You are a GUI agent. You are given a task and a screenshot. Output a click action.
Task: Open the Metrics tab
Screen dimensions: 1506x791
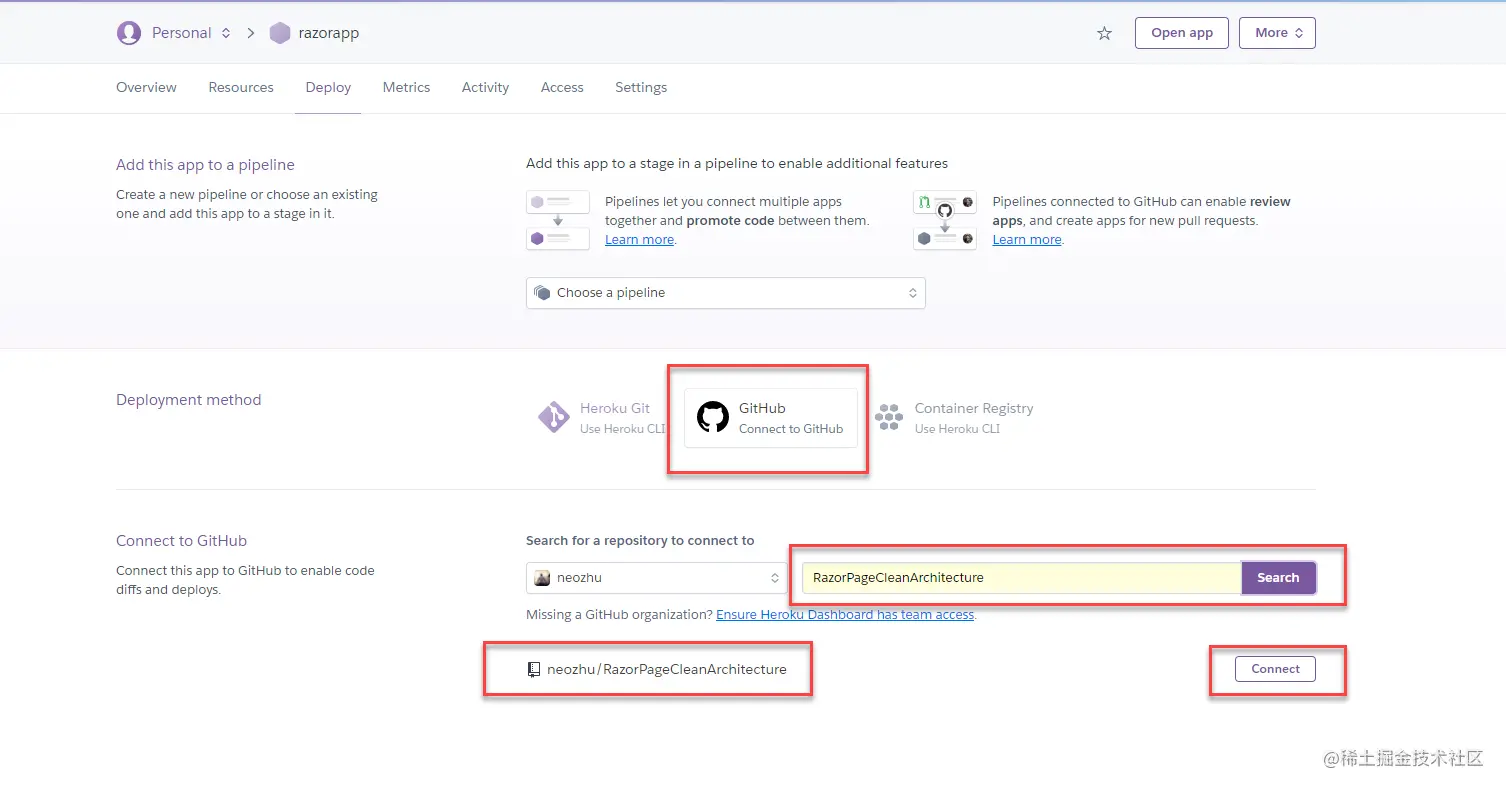point(406,88)
